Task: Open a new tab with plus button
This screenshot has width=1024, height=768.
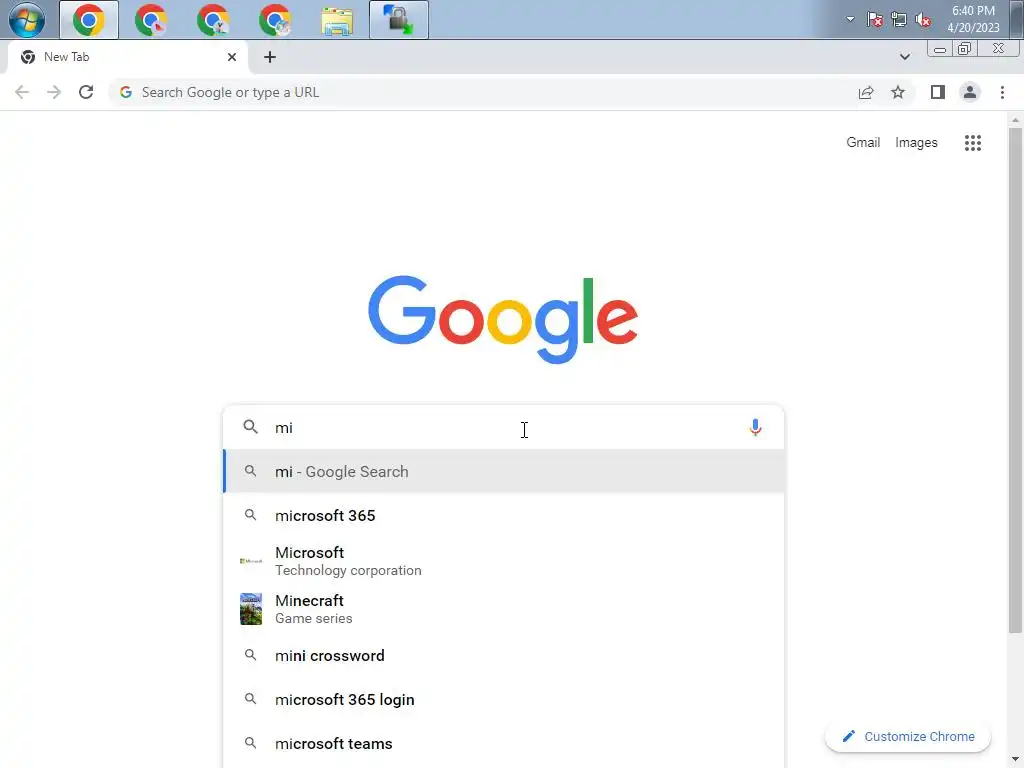Action: coord(270,57)
